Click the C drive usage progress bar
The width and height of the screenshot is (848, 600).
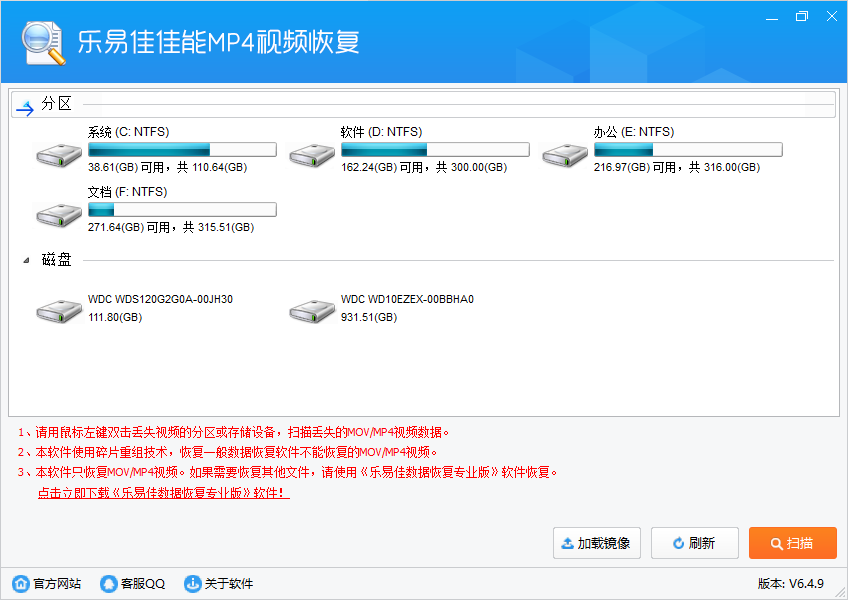(182, 149)
